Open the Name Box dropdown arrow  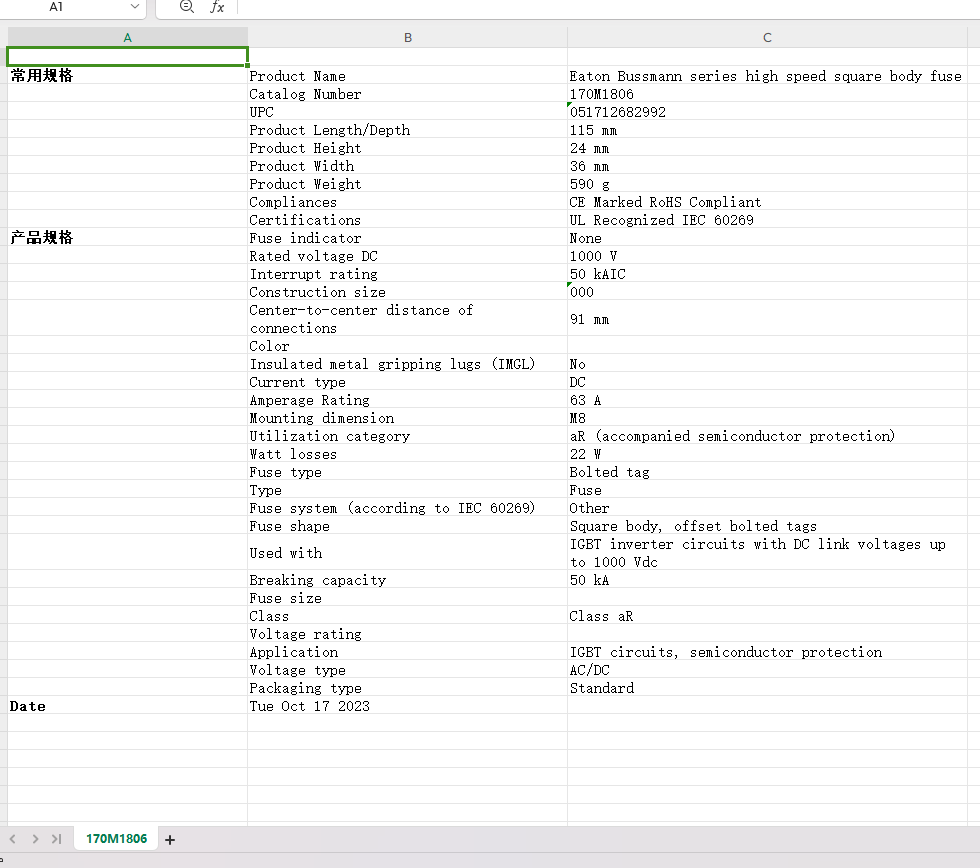134,6
